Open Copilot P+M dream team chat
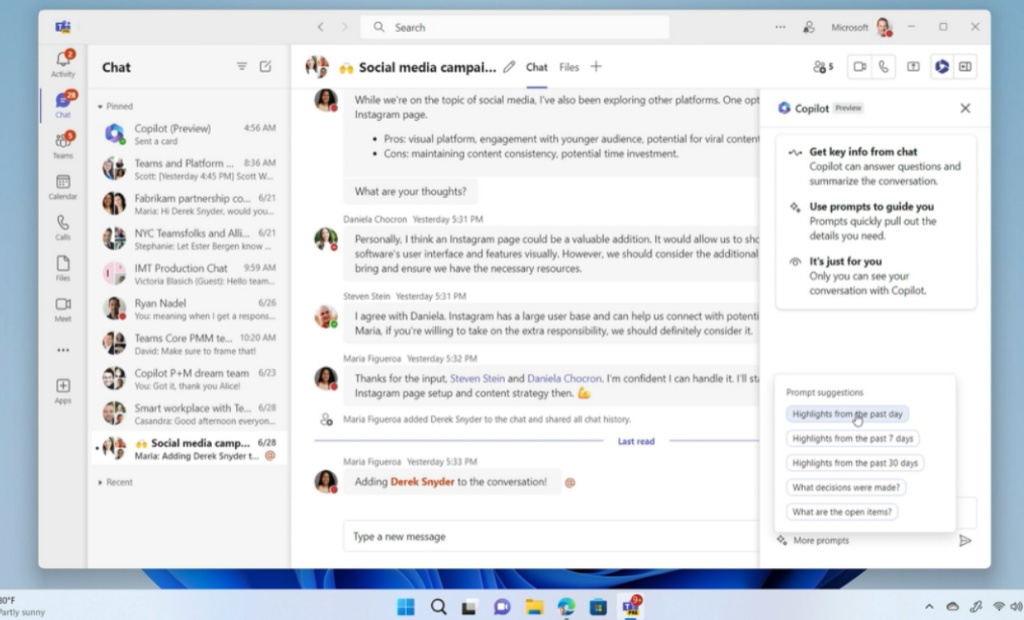1024x620 pixels. click(x=189, y=378)
